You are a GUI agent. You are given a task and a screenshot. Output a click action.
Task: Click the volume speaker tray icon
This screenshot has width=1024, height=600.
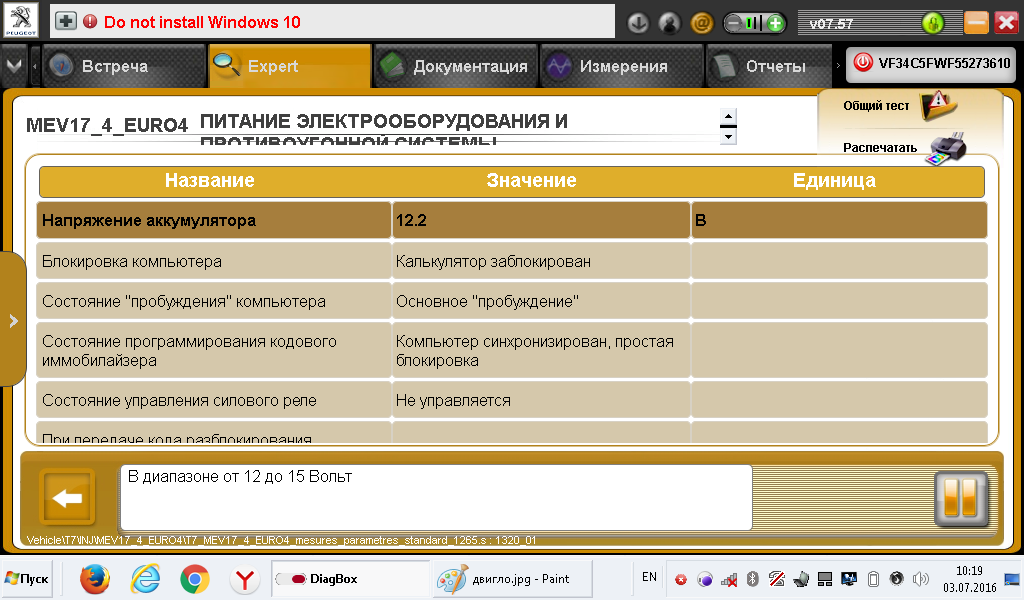[x=920, y=578]
